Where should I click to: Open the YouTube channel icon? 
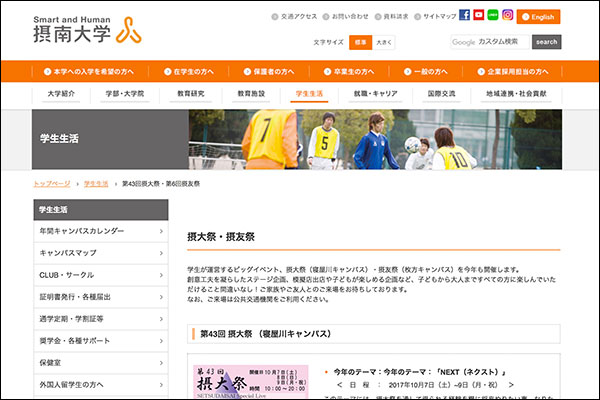click(479, 16)
